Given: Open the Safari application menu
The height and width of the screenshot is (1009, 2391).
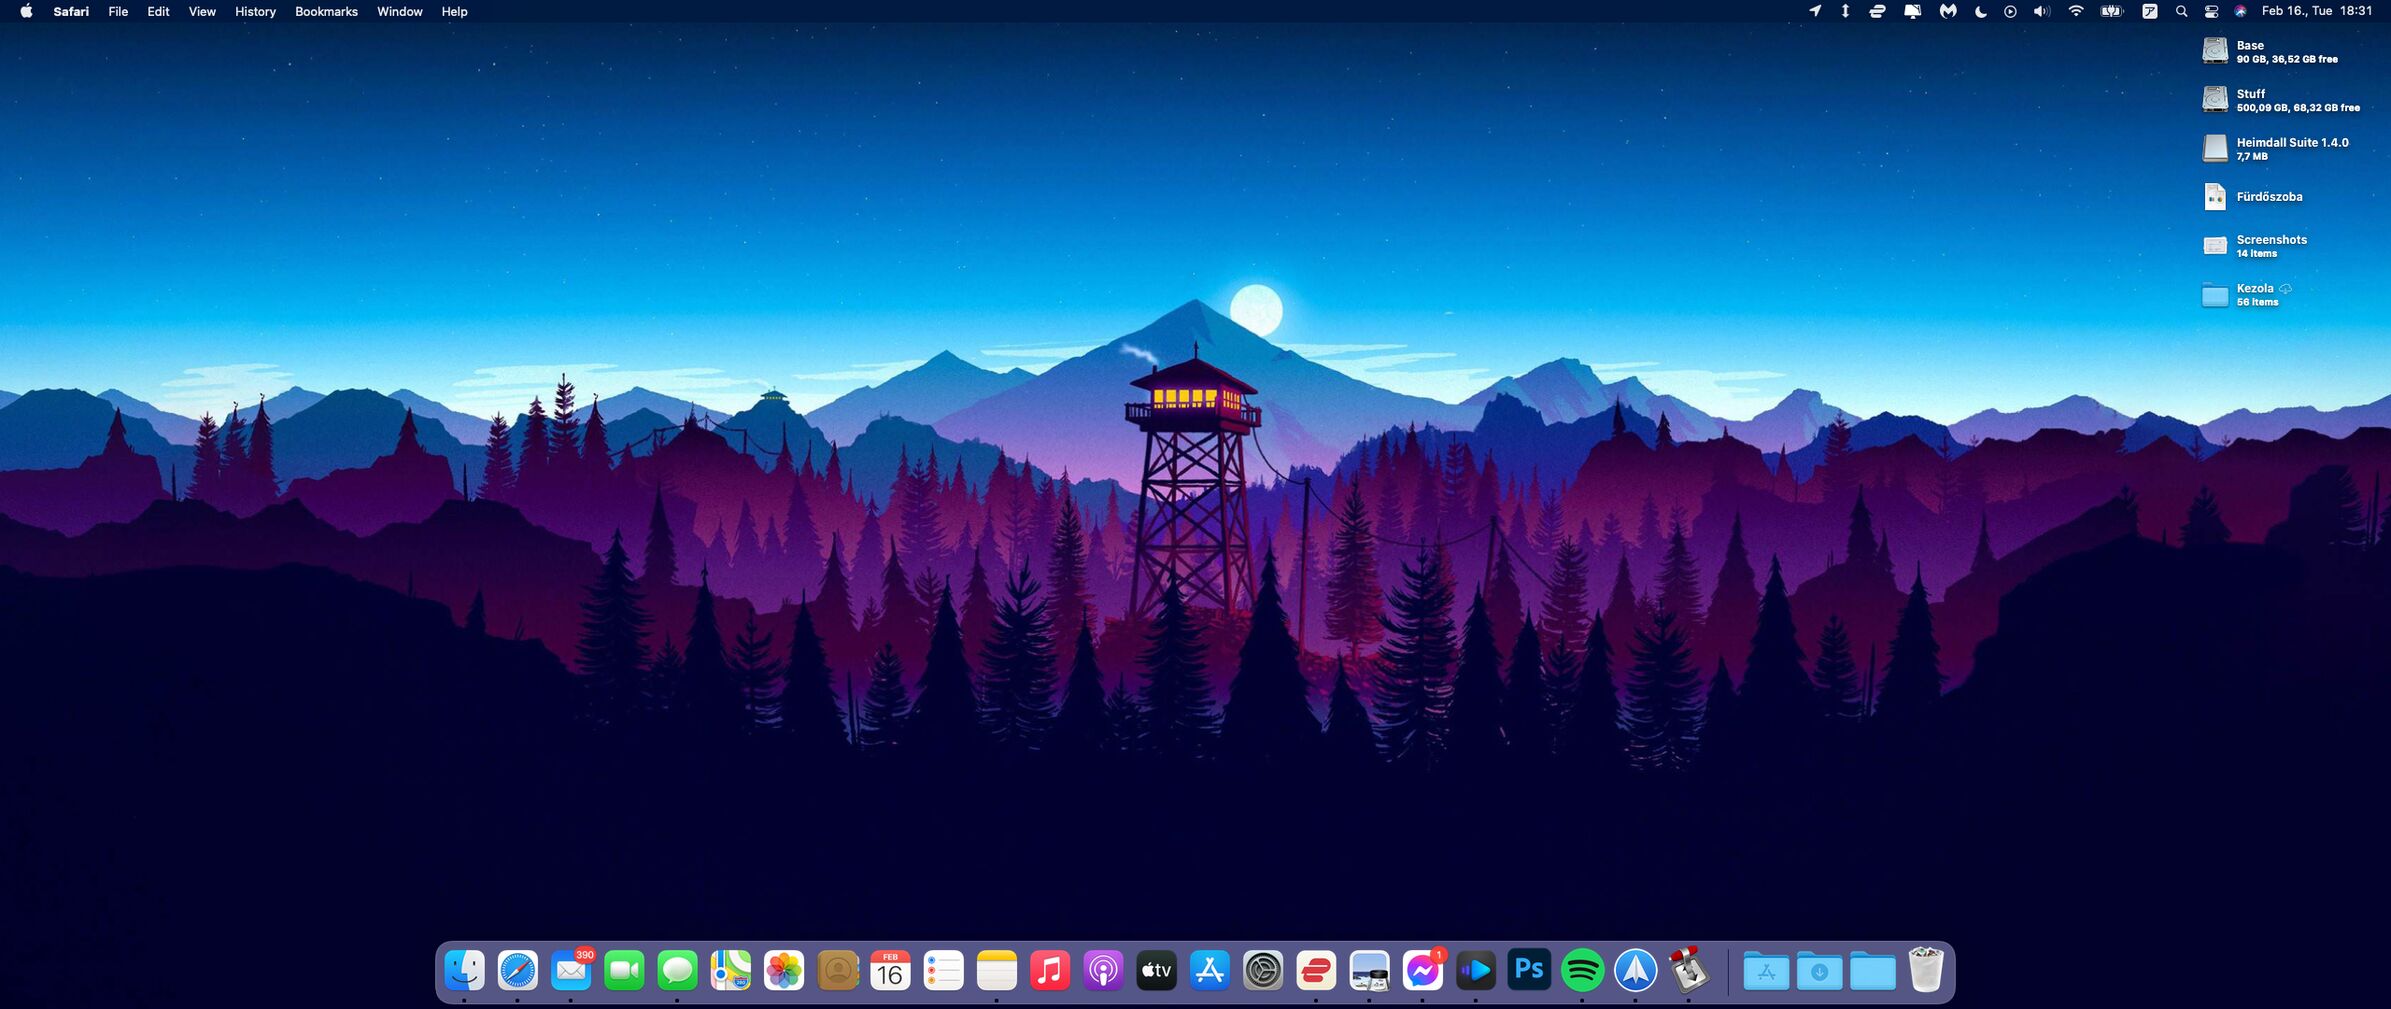Looking at the screenshot, I should click(x=71, y=11).
